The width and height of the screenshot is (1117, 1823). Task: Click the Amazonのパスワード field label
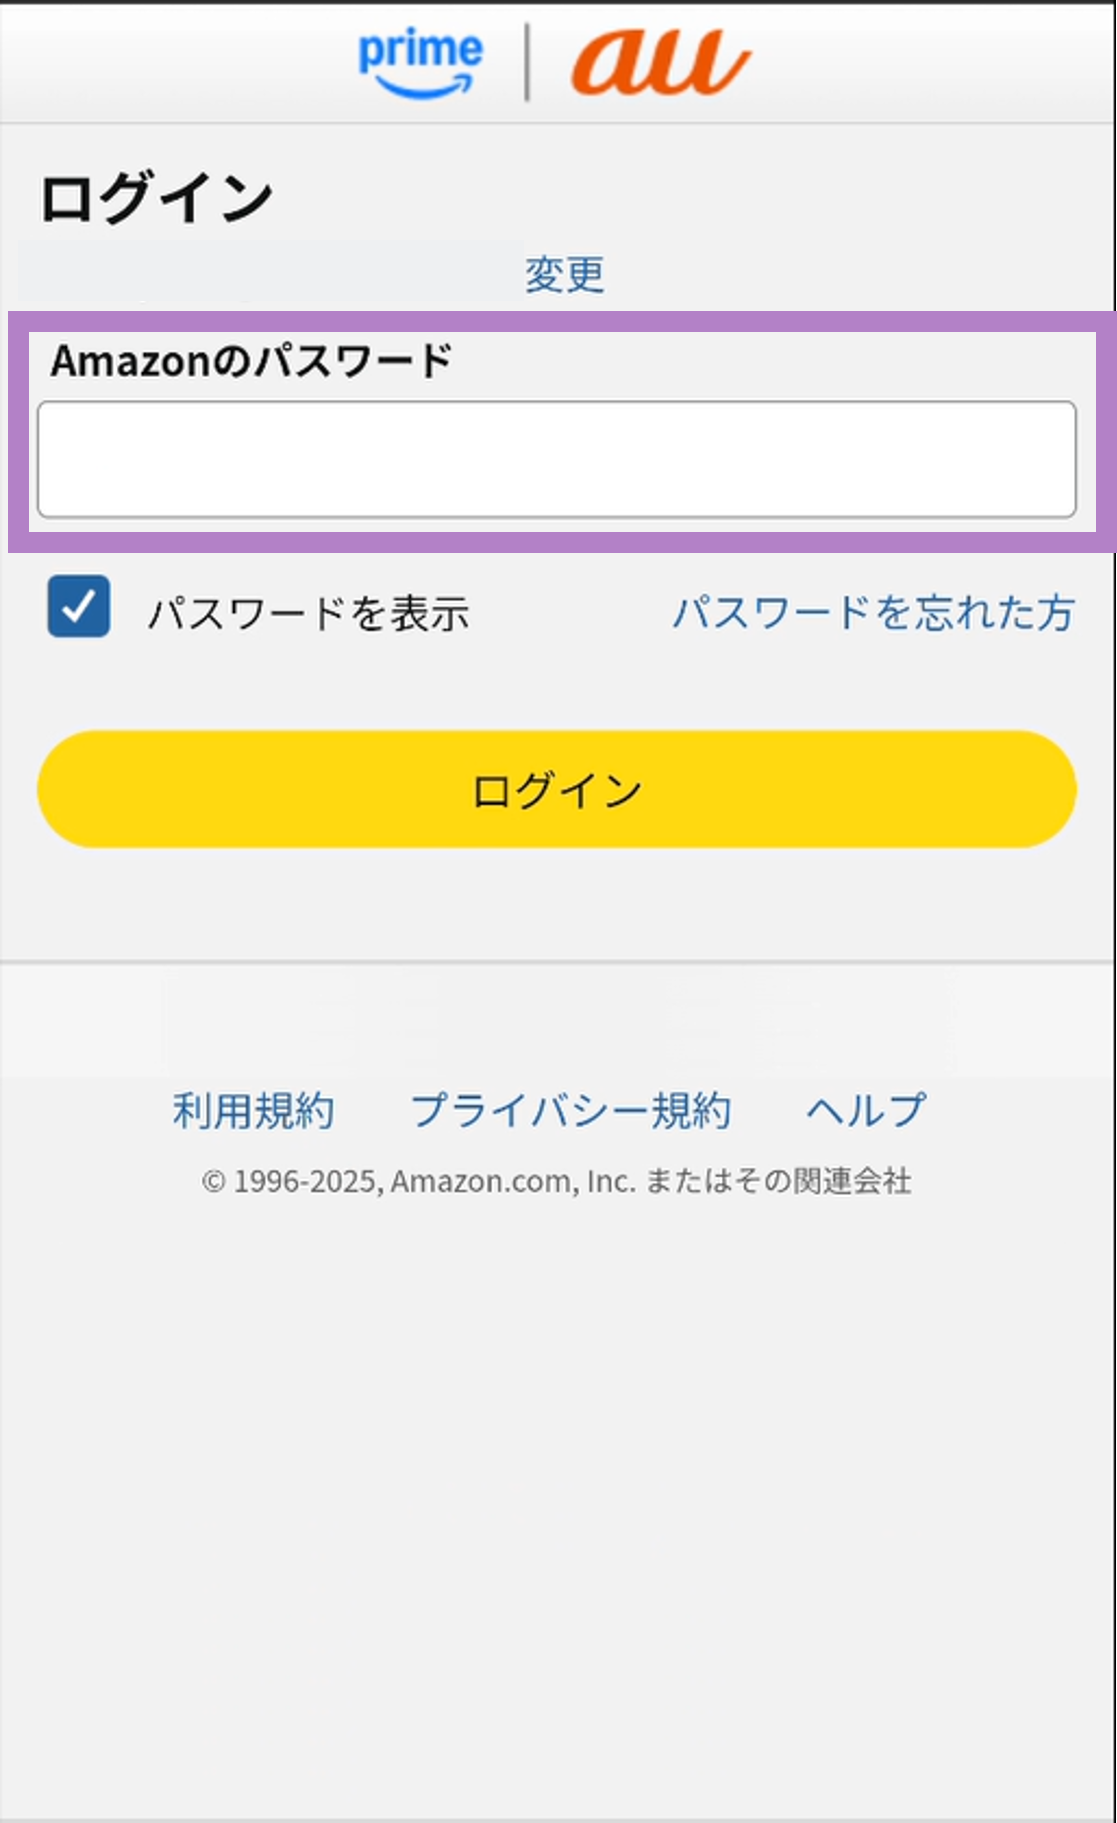(252, 361)
